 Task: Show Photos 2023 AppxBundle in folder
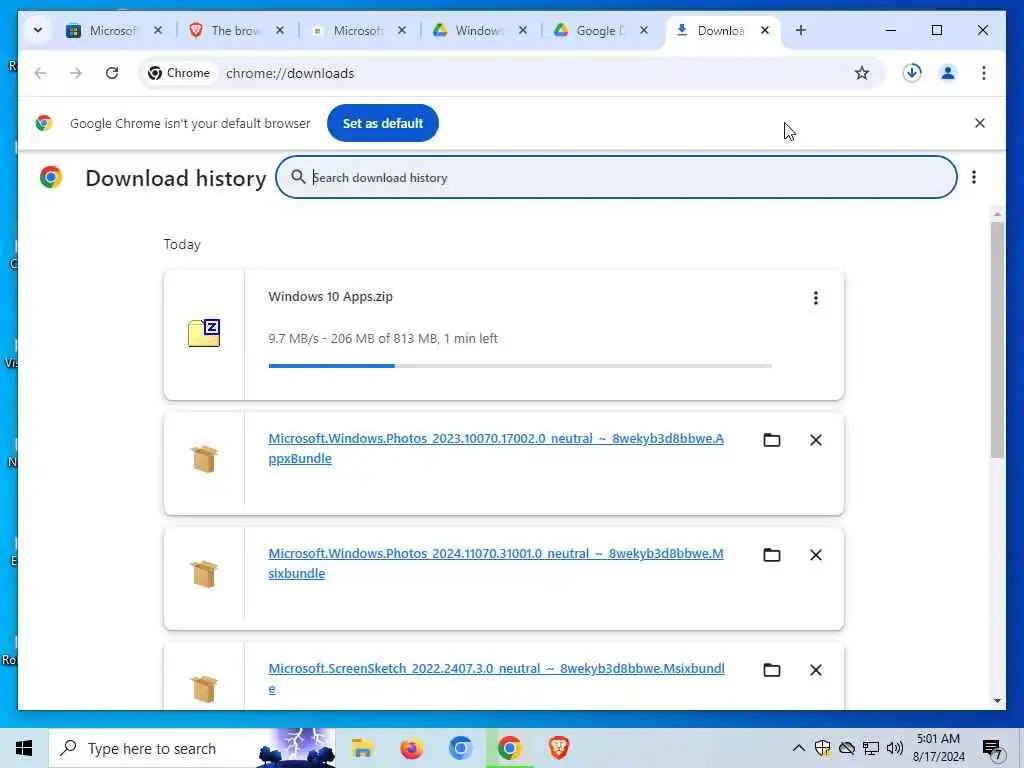(x=772, y=440)
